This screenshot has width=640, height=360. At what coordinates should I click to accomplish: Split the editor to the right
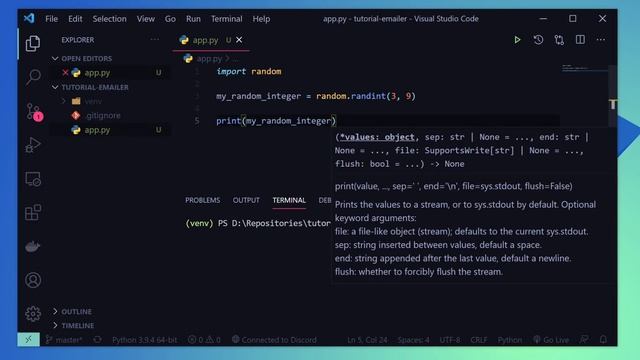[580, 40]
